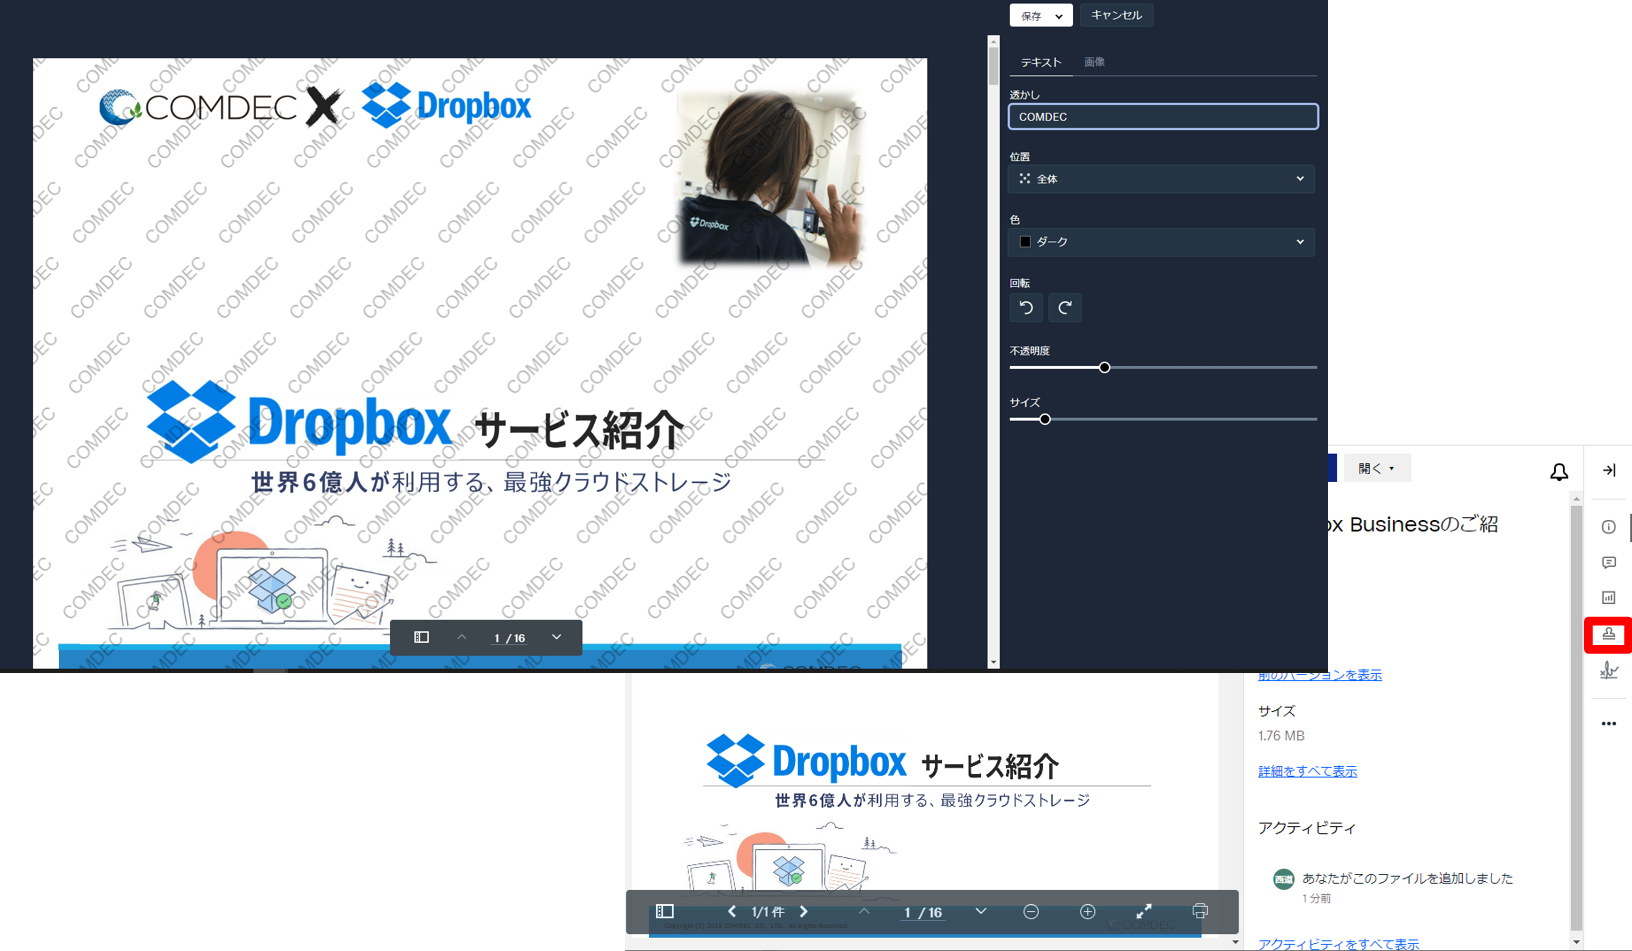Open the 位置 position dropdown showing 全体
This screenshot has height=951, width=1632.
1162,179
